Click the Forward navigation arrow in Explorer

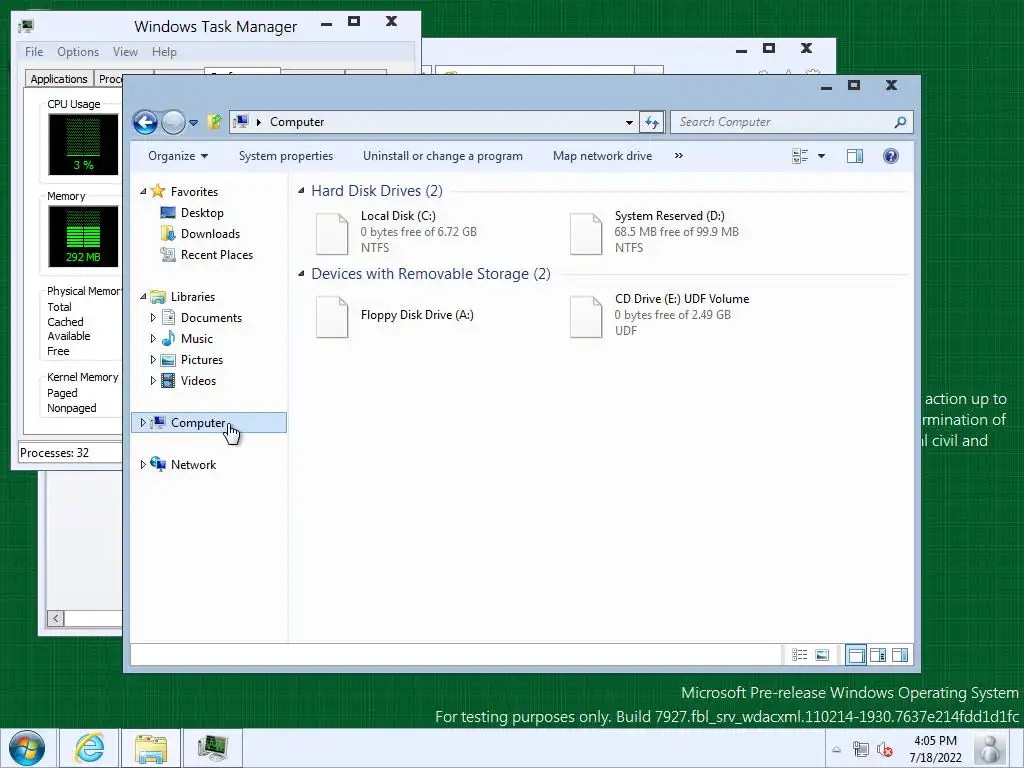[173, 122]
